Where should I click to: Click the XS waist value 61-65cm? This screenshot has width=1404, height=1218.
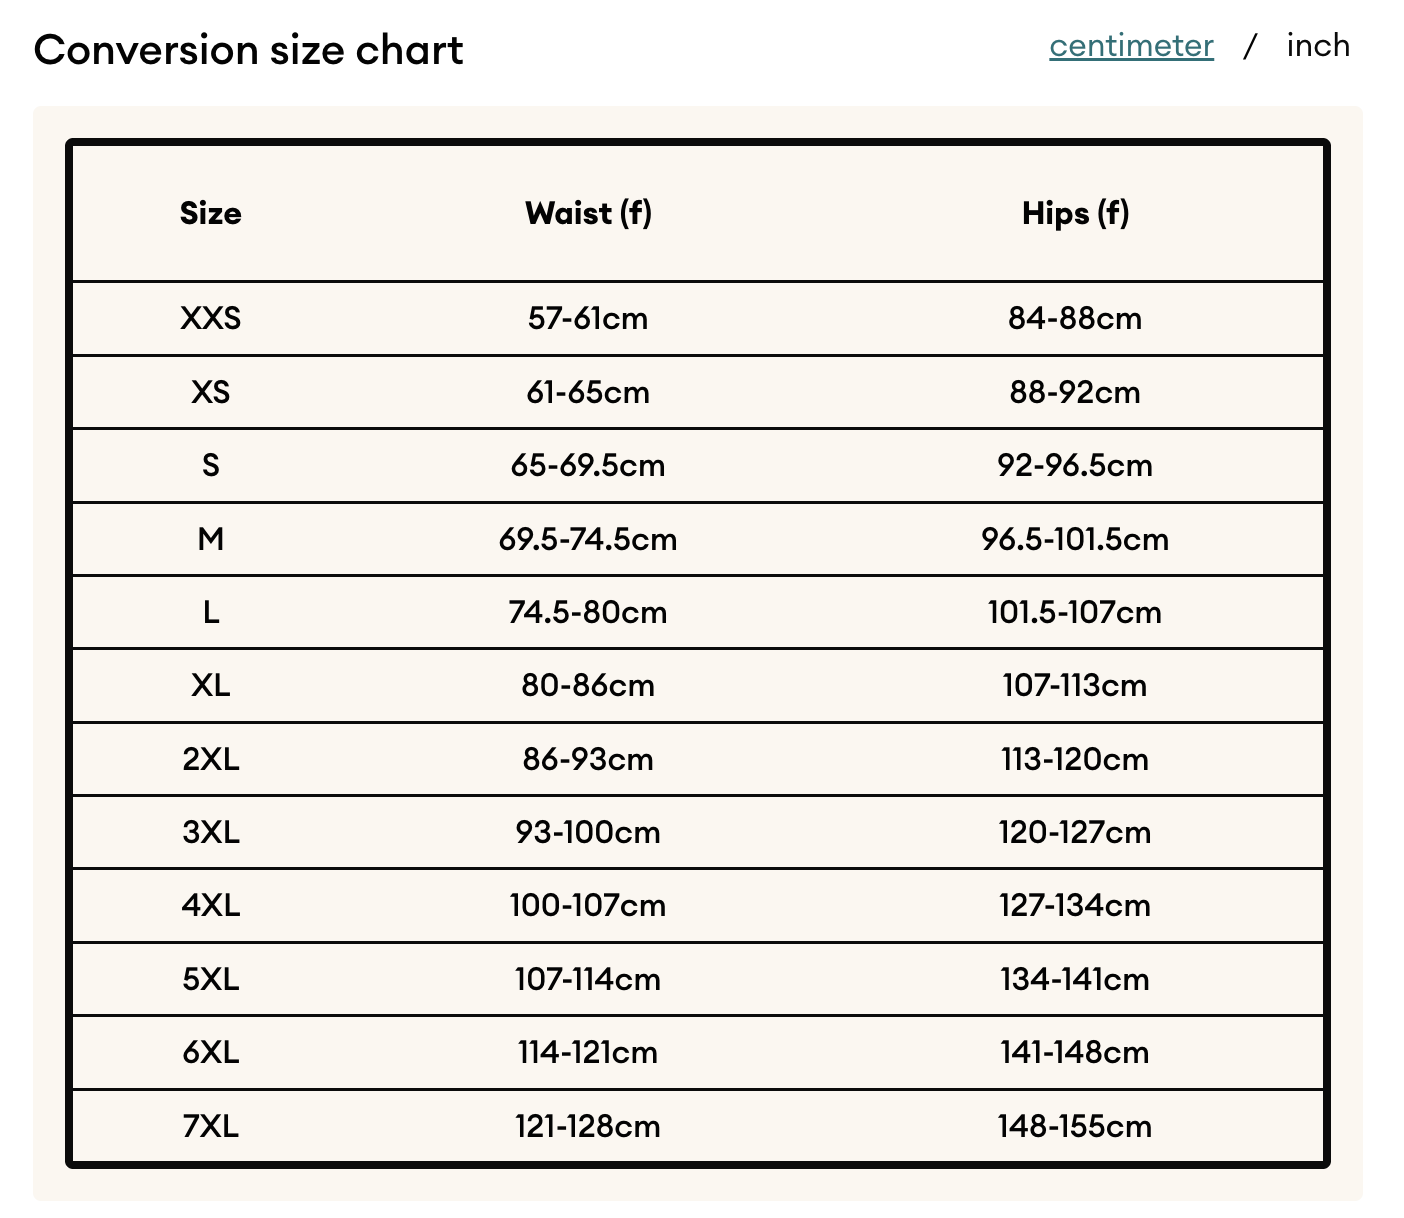[588, 392]
